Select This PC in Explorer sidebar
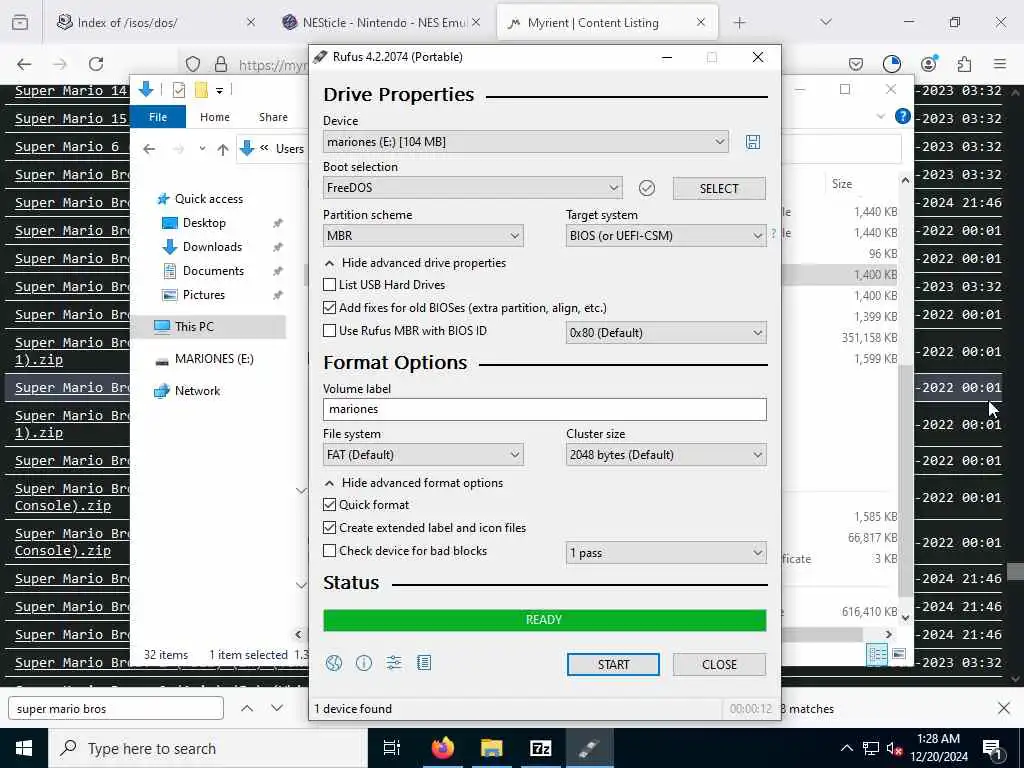 coord(194,327)
